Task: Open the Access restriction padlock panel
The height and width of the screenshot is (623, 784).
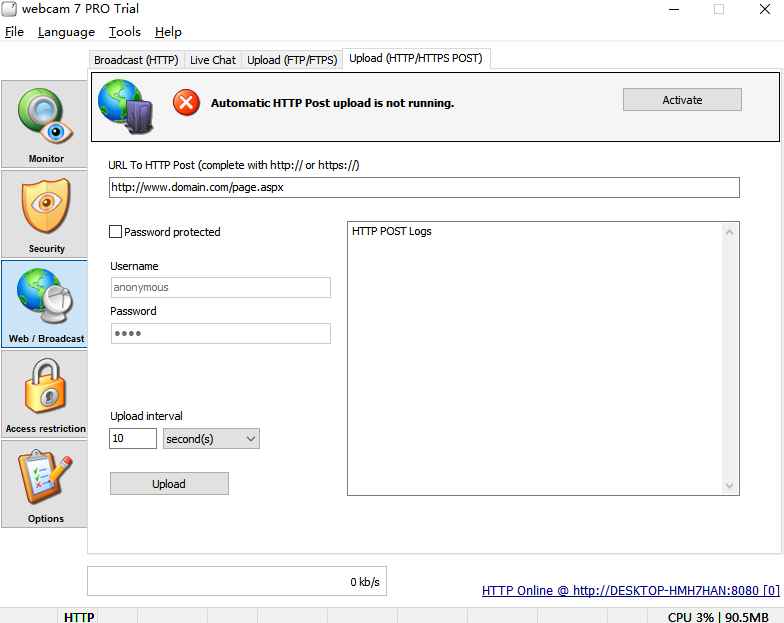Action: pyautogui.click(x=44, y=394)
